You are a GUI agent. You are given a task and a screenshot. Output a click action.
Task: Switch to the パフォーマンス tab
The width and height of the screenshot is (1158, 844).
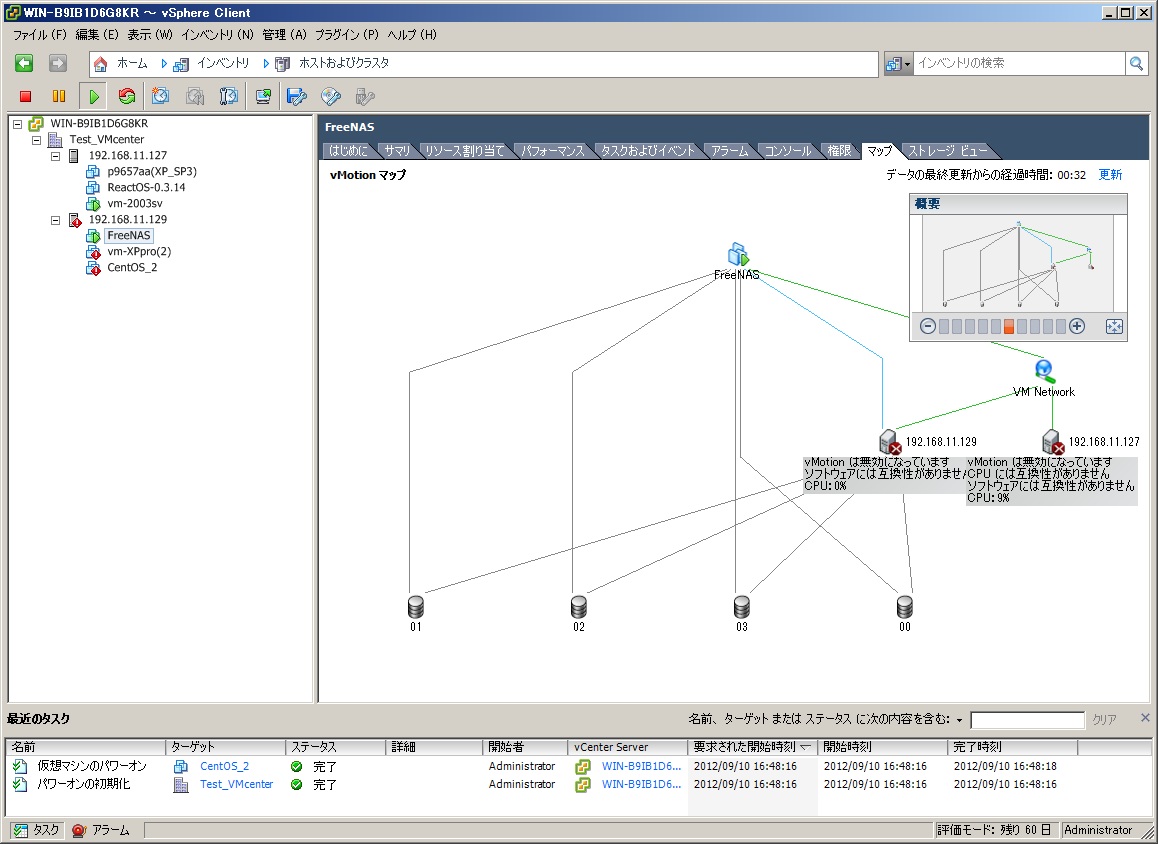coord(552,151)
